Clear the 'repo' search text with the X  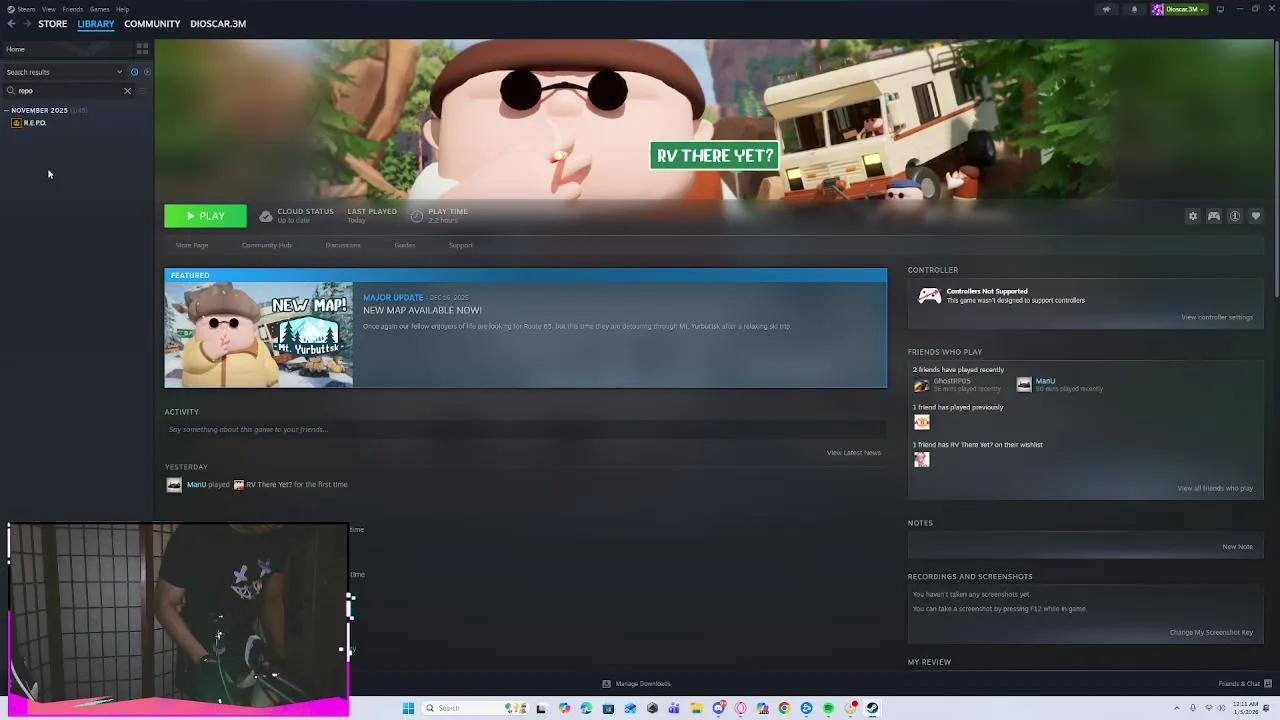pos(127,91)
